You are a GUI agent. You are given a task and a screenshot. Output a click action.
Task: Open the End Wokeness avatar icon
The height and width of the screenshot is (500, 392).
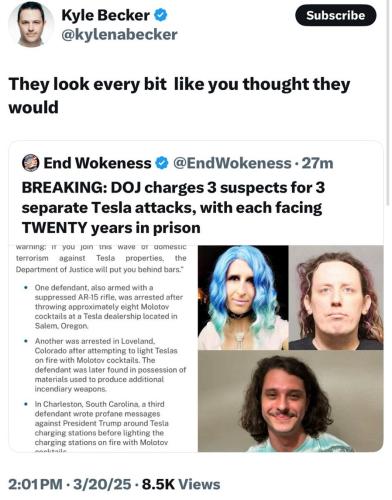coord(30,164)
